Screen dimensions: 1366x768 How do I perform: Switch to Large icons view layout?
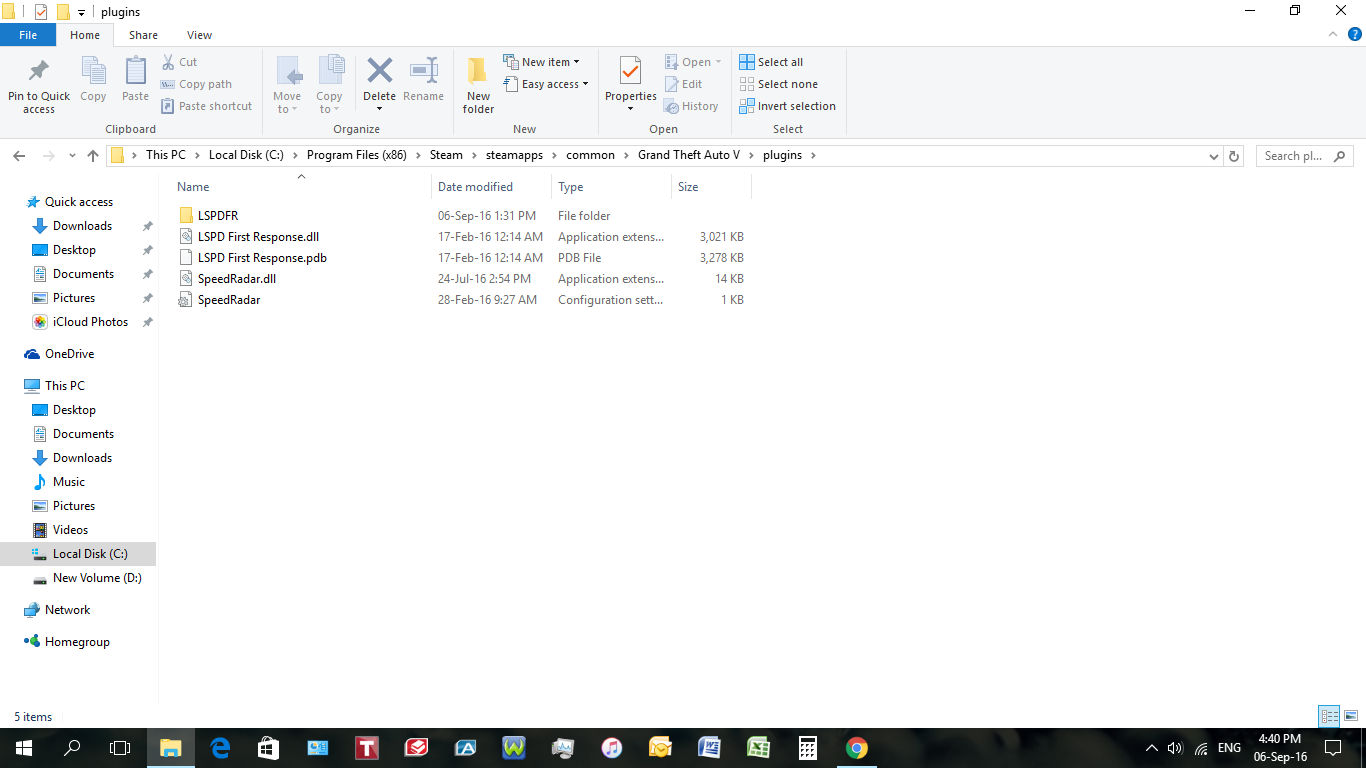1351,716
